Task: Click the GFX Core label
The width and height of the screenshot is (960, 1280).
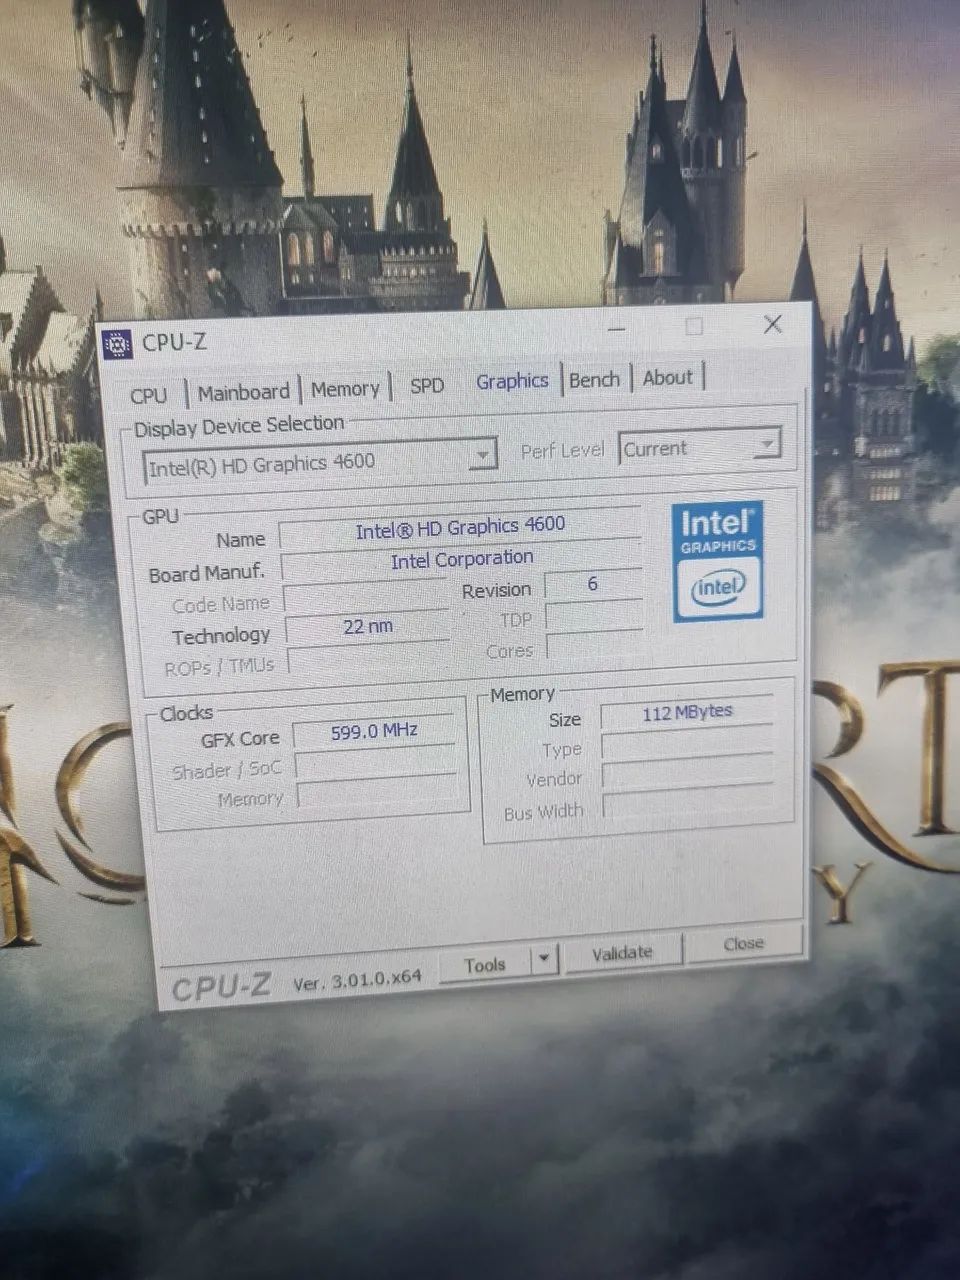Action: [x=240, y=739]
